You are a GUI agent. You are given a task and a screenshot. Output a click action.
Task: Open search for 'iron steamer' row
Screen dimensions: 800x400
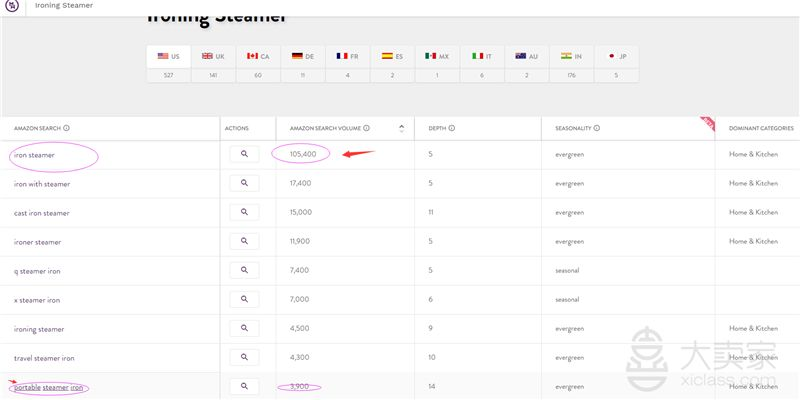[244, 154]
